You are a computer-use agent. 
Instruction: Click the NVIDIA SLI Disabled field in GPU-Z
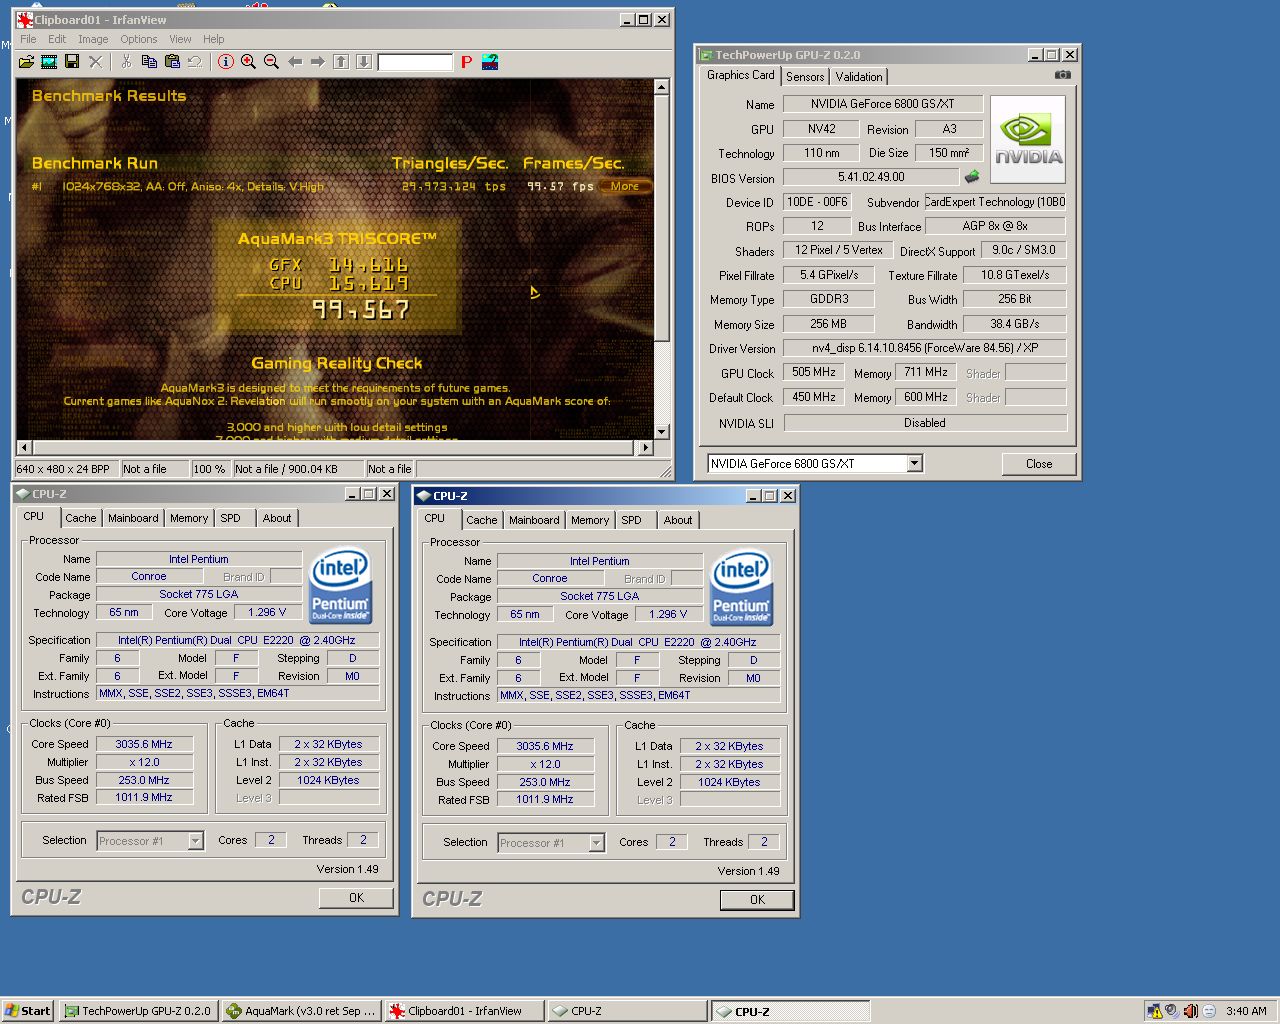point(925,423)
